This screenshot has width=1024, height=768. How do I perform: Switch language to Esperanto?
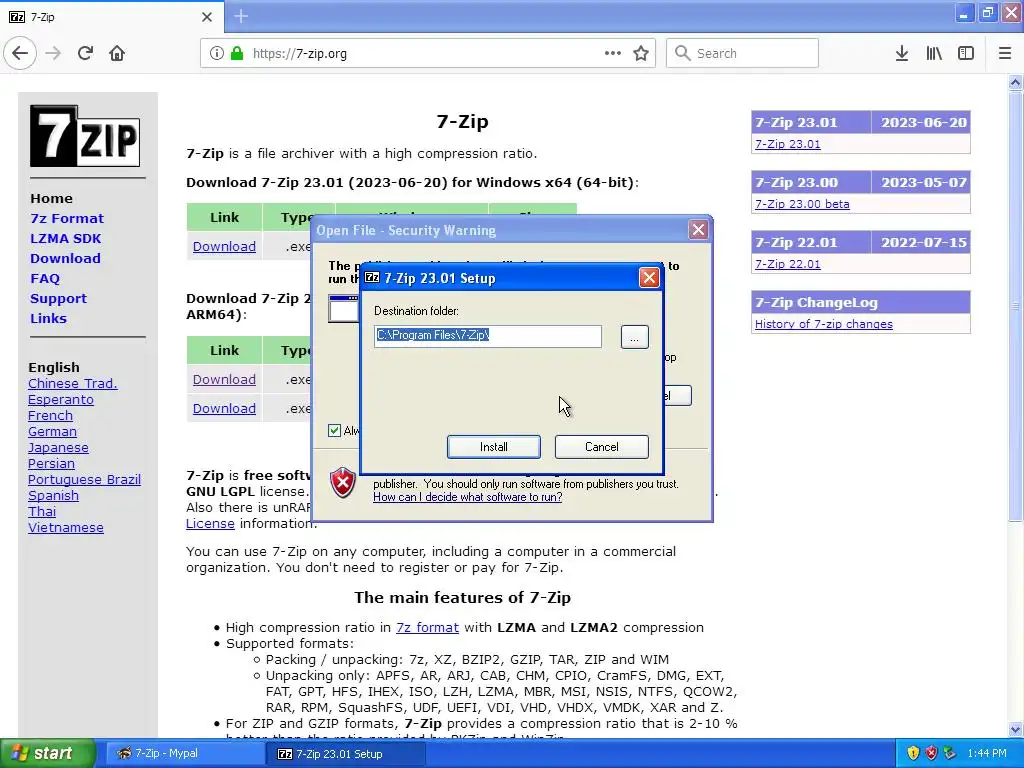(x=61, y=400)
